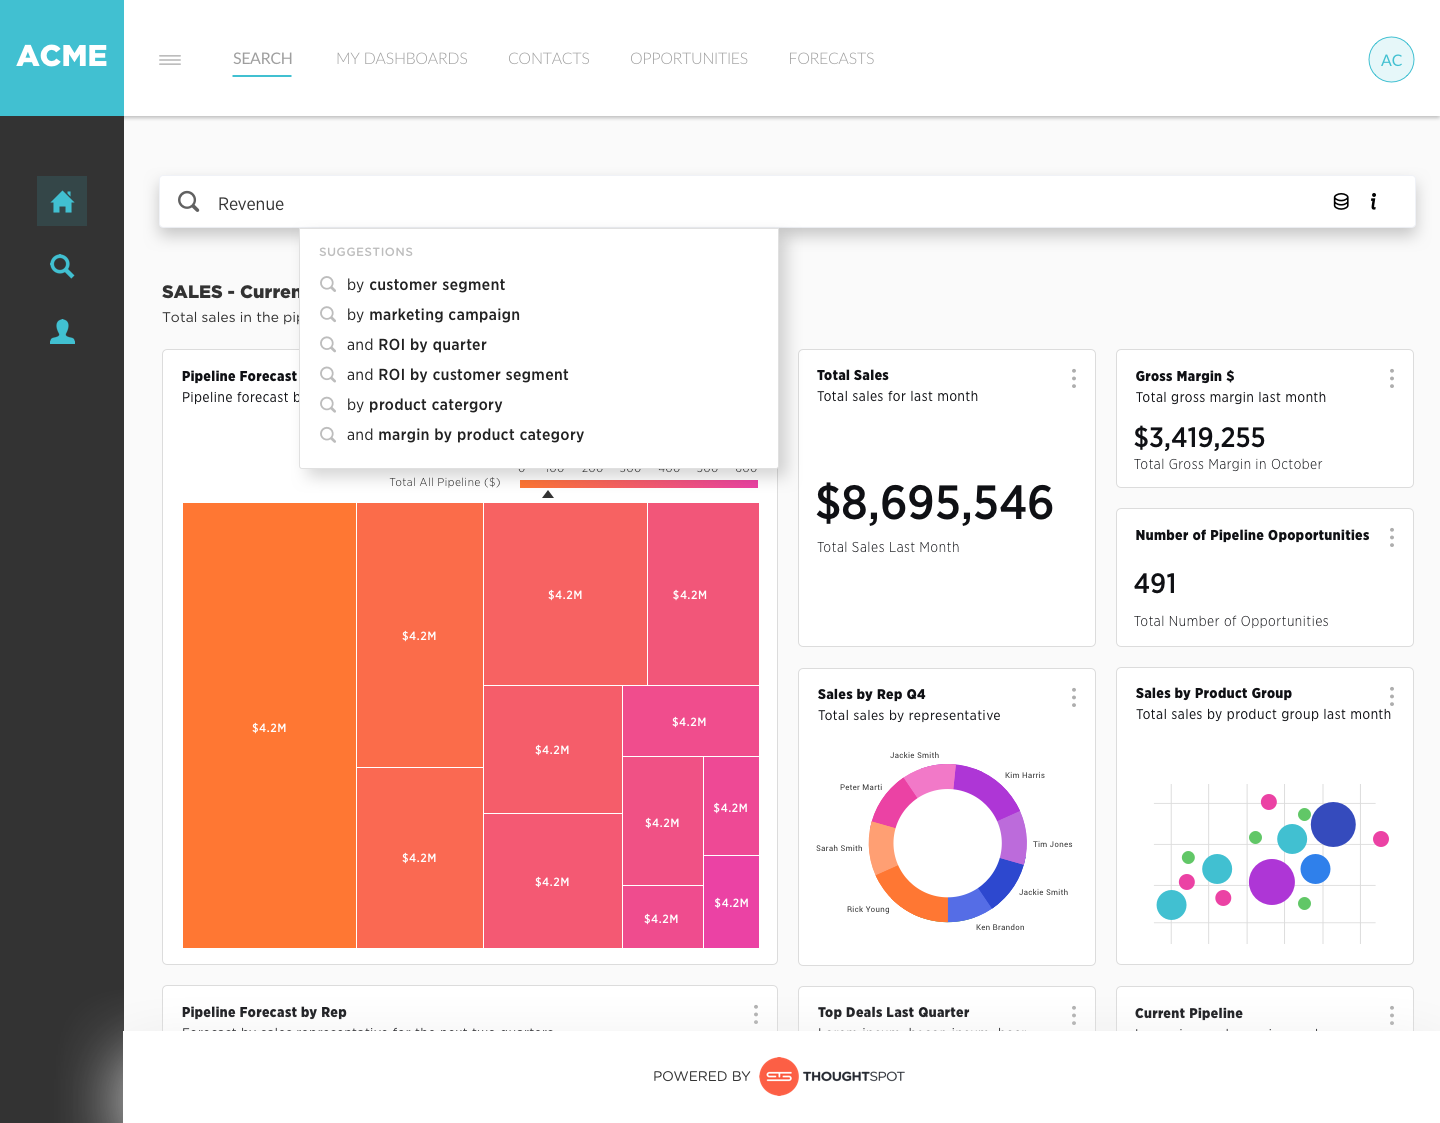Click the info icon in the search bar
The width and height of the screenshot is (1440, 1123).
1374,202
